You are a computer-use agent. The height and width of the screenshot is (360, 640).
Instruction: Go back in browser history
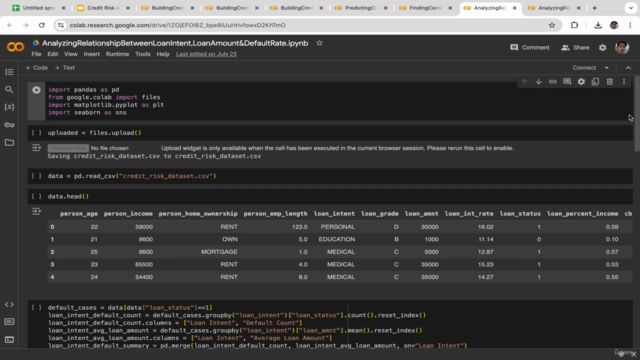pyautogui.click(x=10, y=25)
